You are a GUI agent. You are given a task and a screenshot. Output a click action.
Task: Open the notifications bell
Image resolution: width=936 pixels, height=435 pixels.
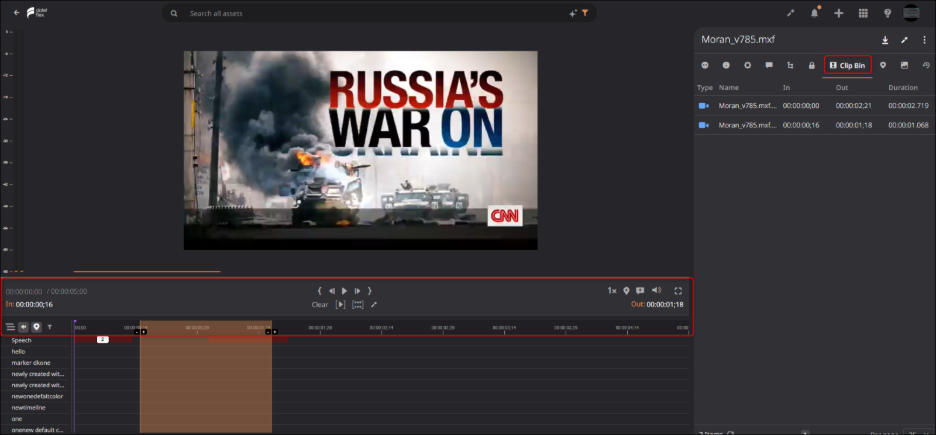(x=814, y=13)
